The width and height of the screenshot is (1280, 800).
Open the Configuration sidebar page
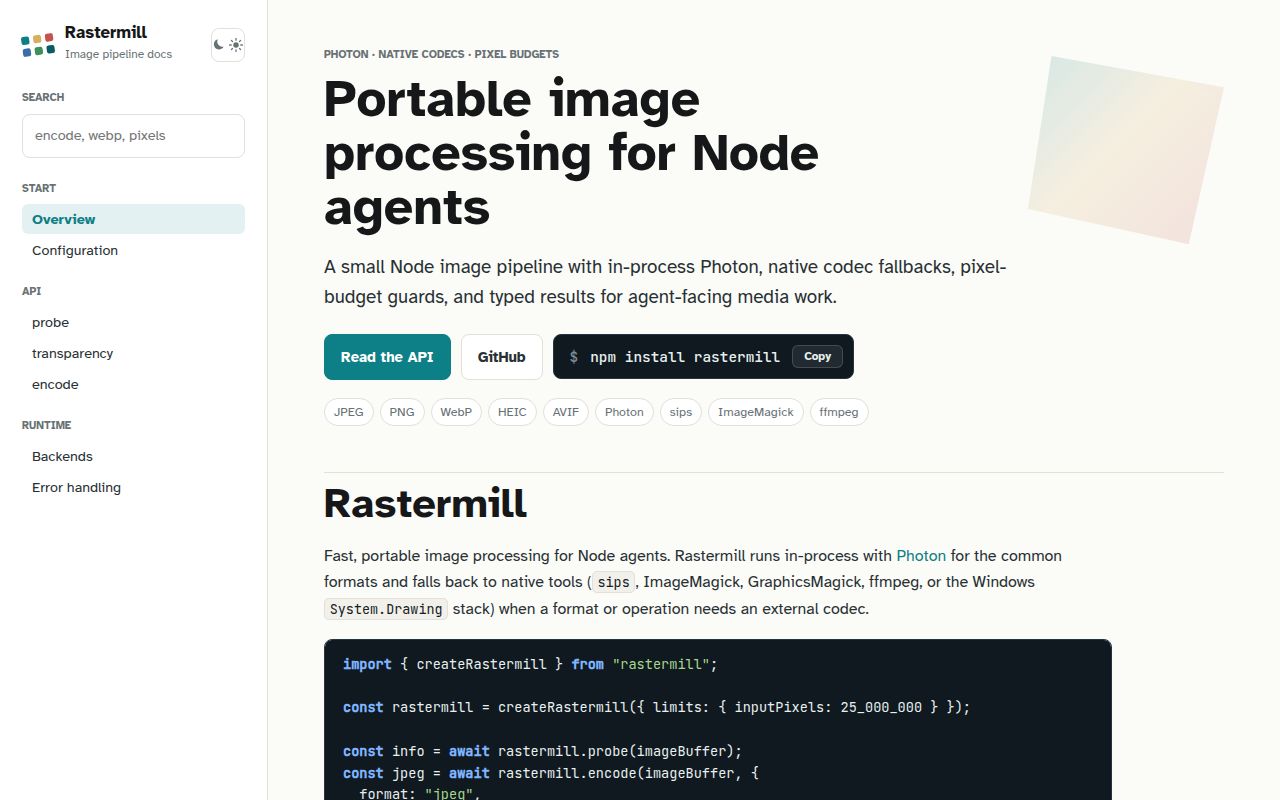pos(133,250)
